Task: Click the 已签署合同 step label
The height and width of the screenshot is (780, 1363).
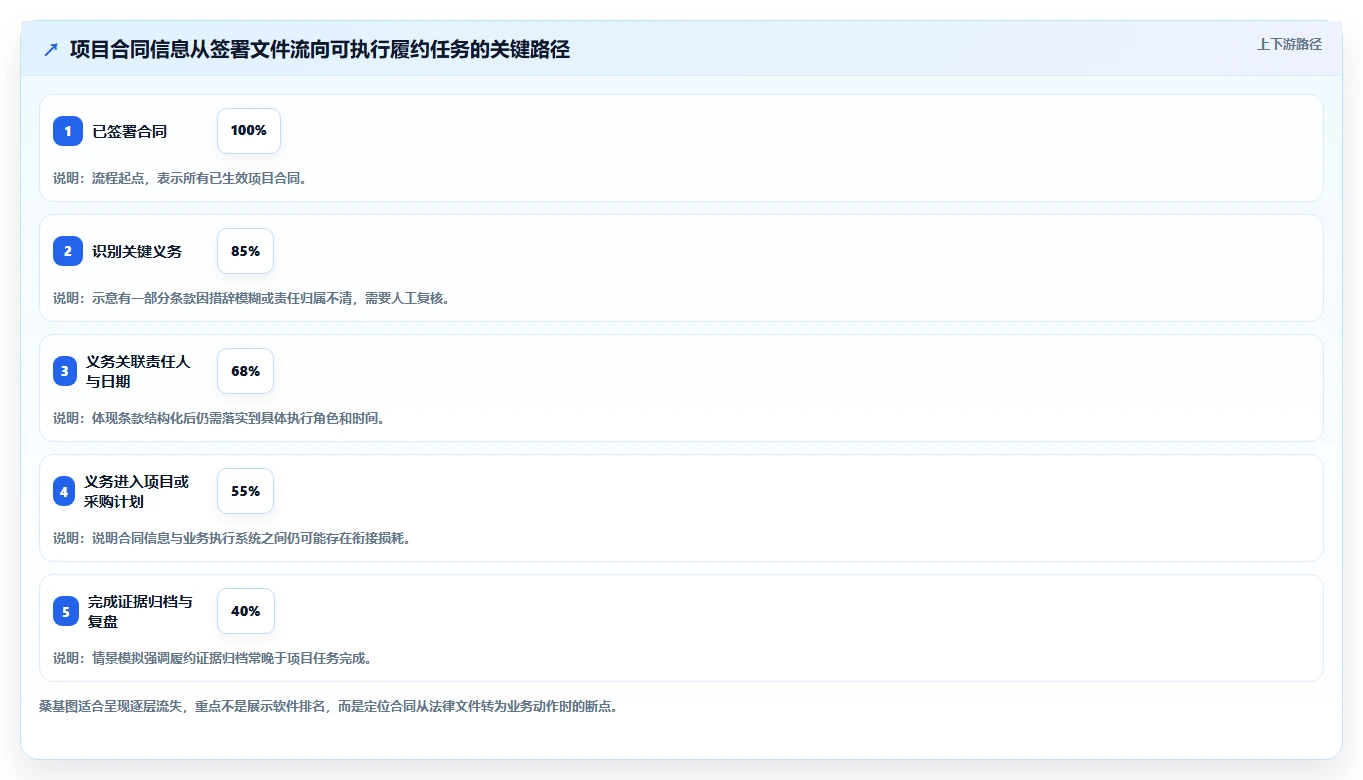Action: point(130,131)
